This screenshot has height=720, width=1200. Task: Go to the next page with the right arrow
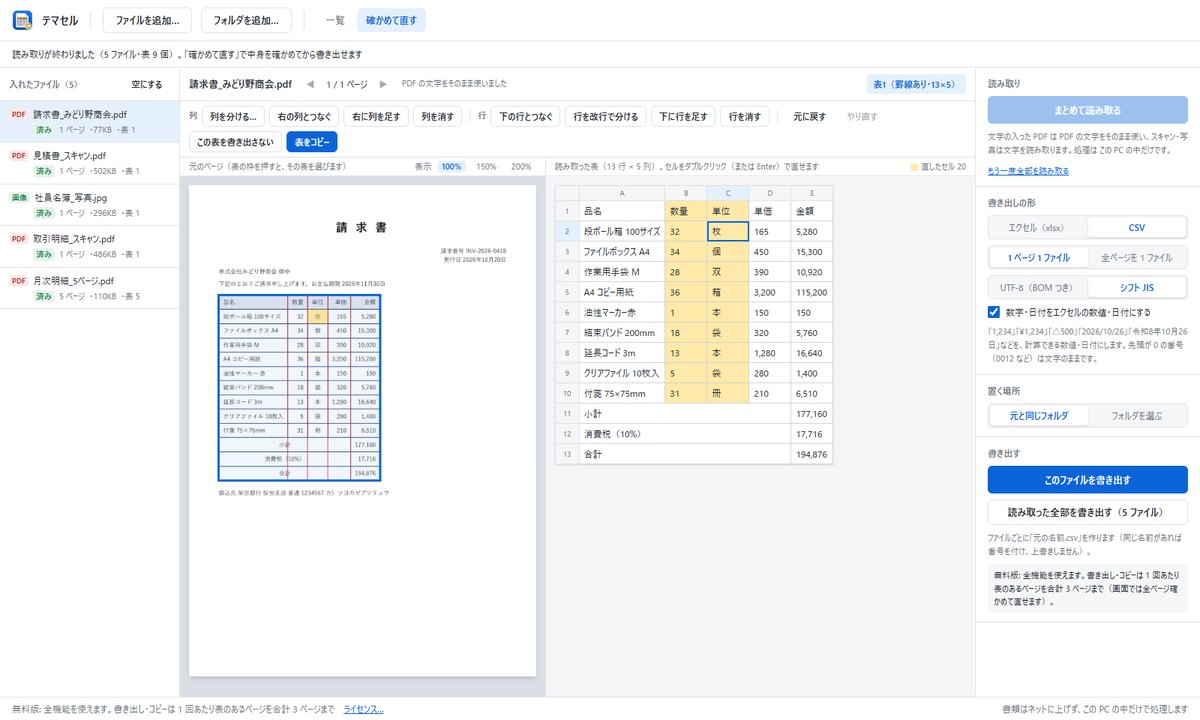click(384, 84)
